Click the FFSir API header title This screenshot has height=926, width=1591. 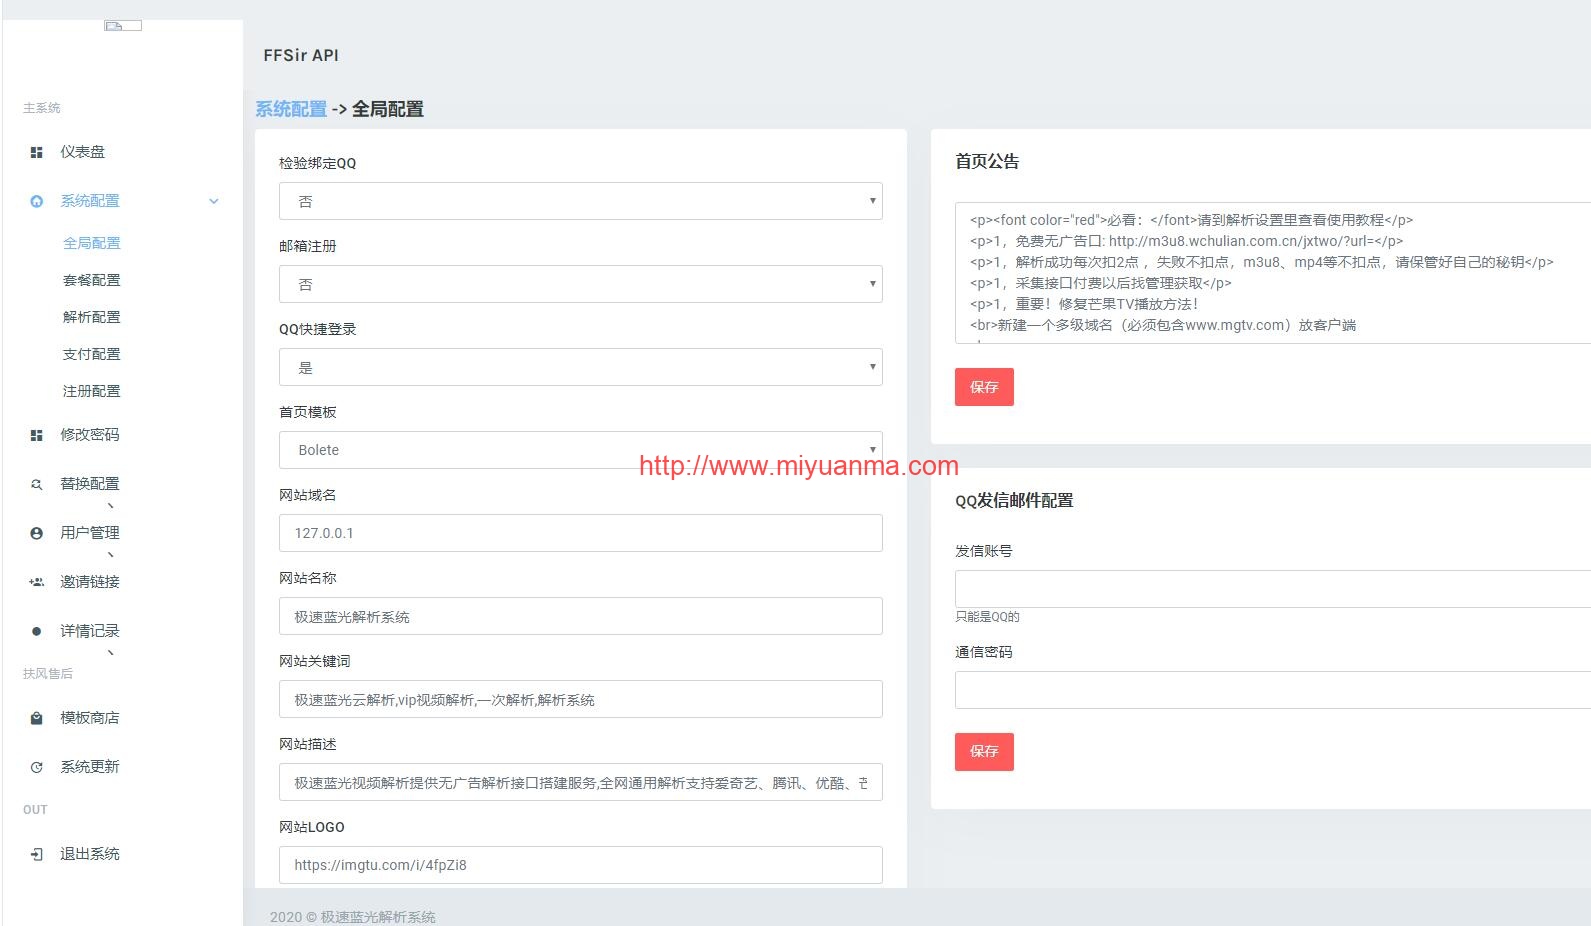[301, 56]
